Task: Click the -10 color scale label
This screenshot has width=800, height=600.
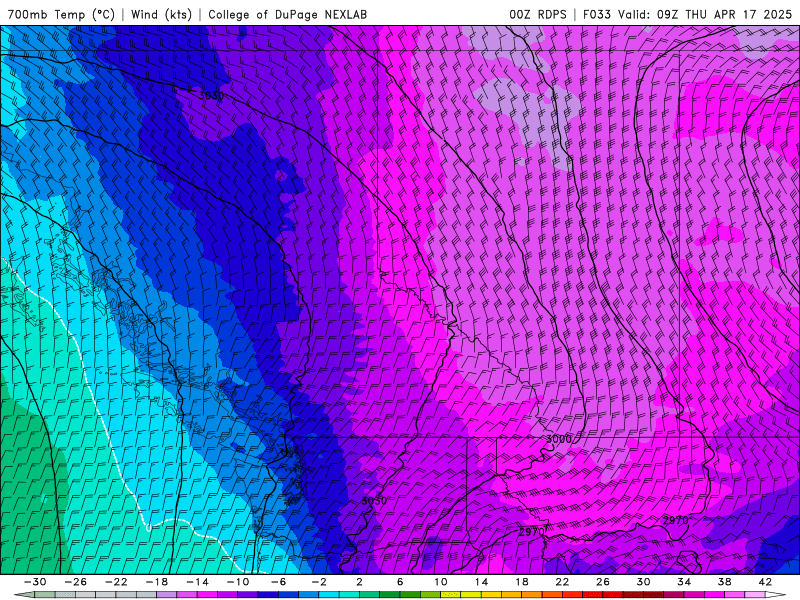Action: point(238,582)
